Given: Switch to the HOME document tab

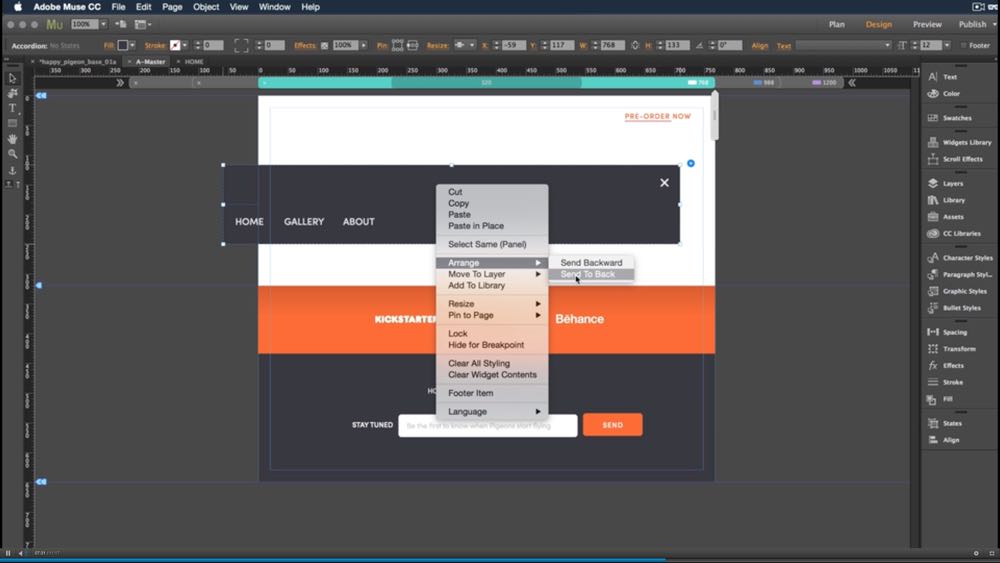Looking at the screenshot, I should point(194,62).
